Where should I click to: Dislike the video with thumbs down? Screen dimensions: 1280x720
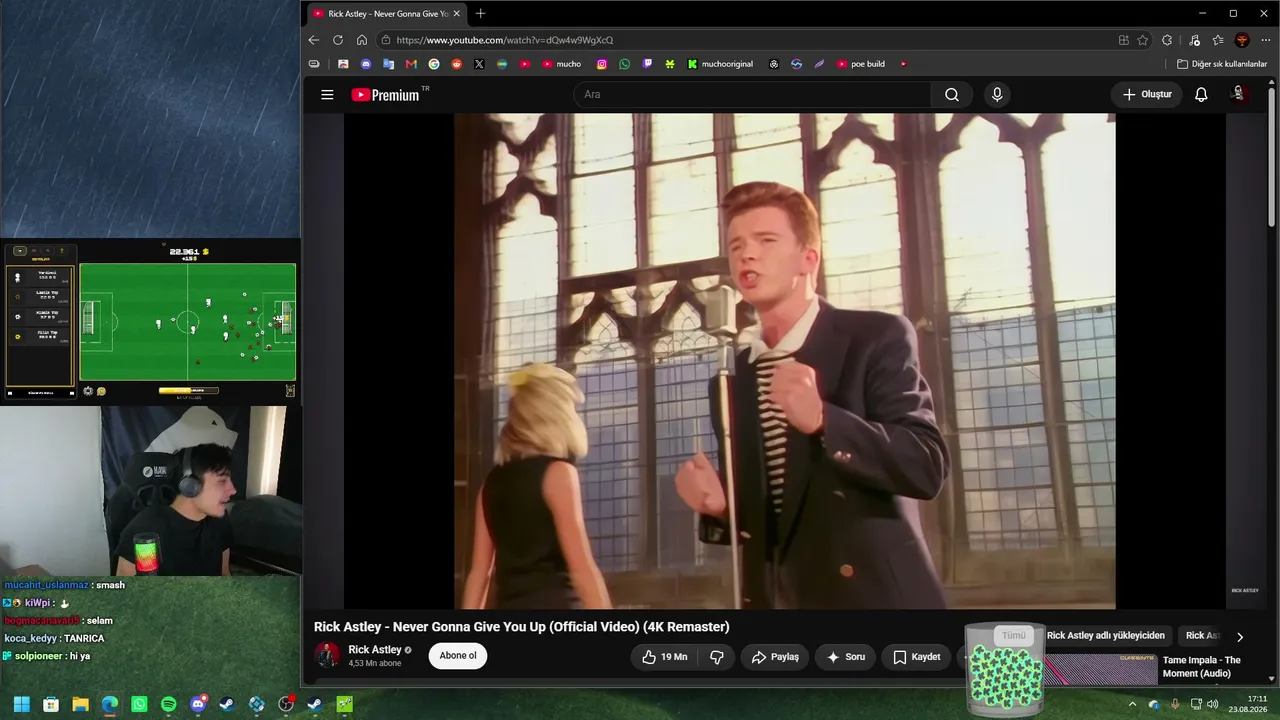716,657
